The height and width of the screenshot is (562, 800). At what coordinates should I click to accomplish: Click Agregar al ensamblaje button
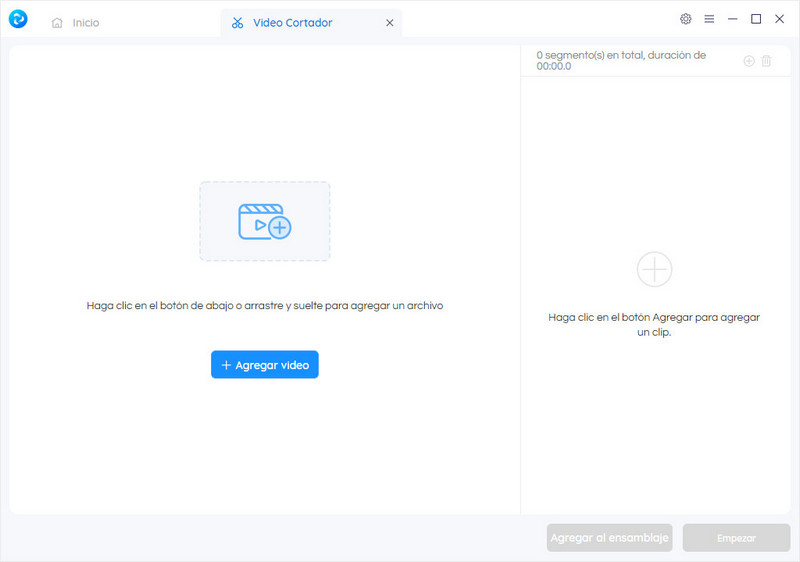point(609,538)
